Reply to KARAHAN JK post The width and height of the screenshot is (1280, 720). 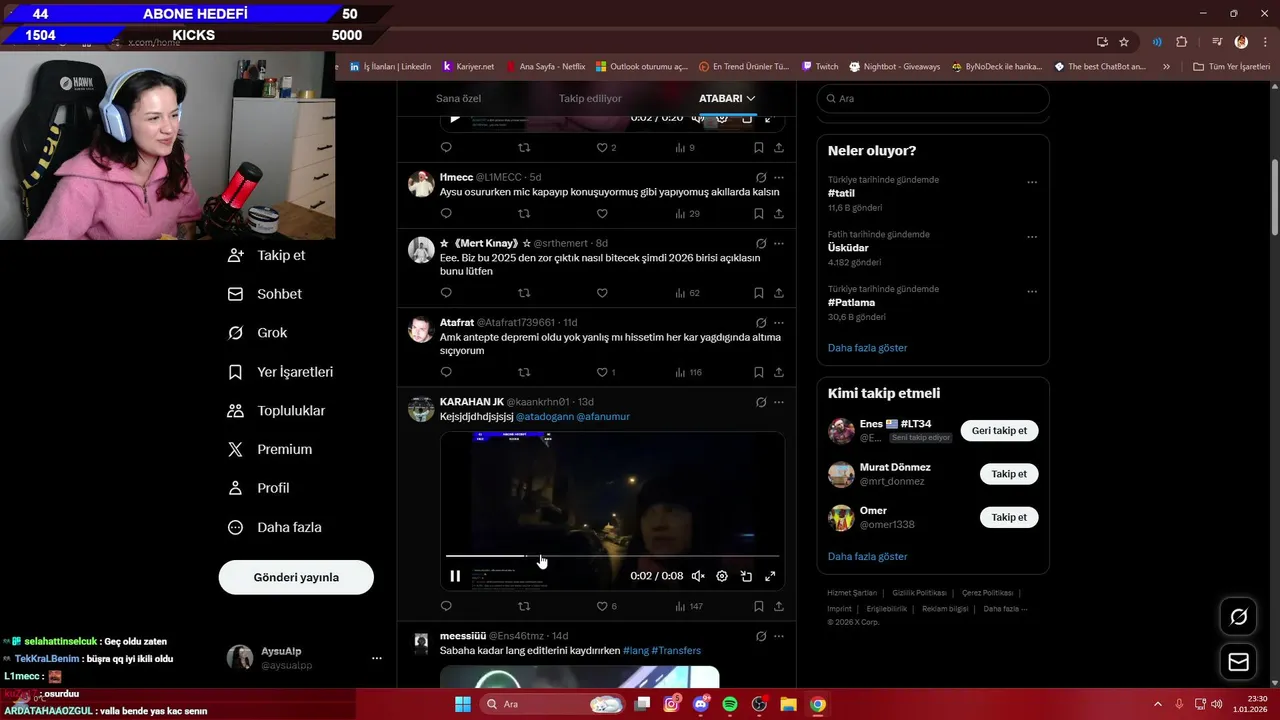tap(446, 606)
